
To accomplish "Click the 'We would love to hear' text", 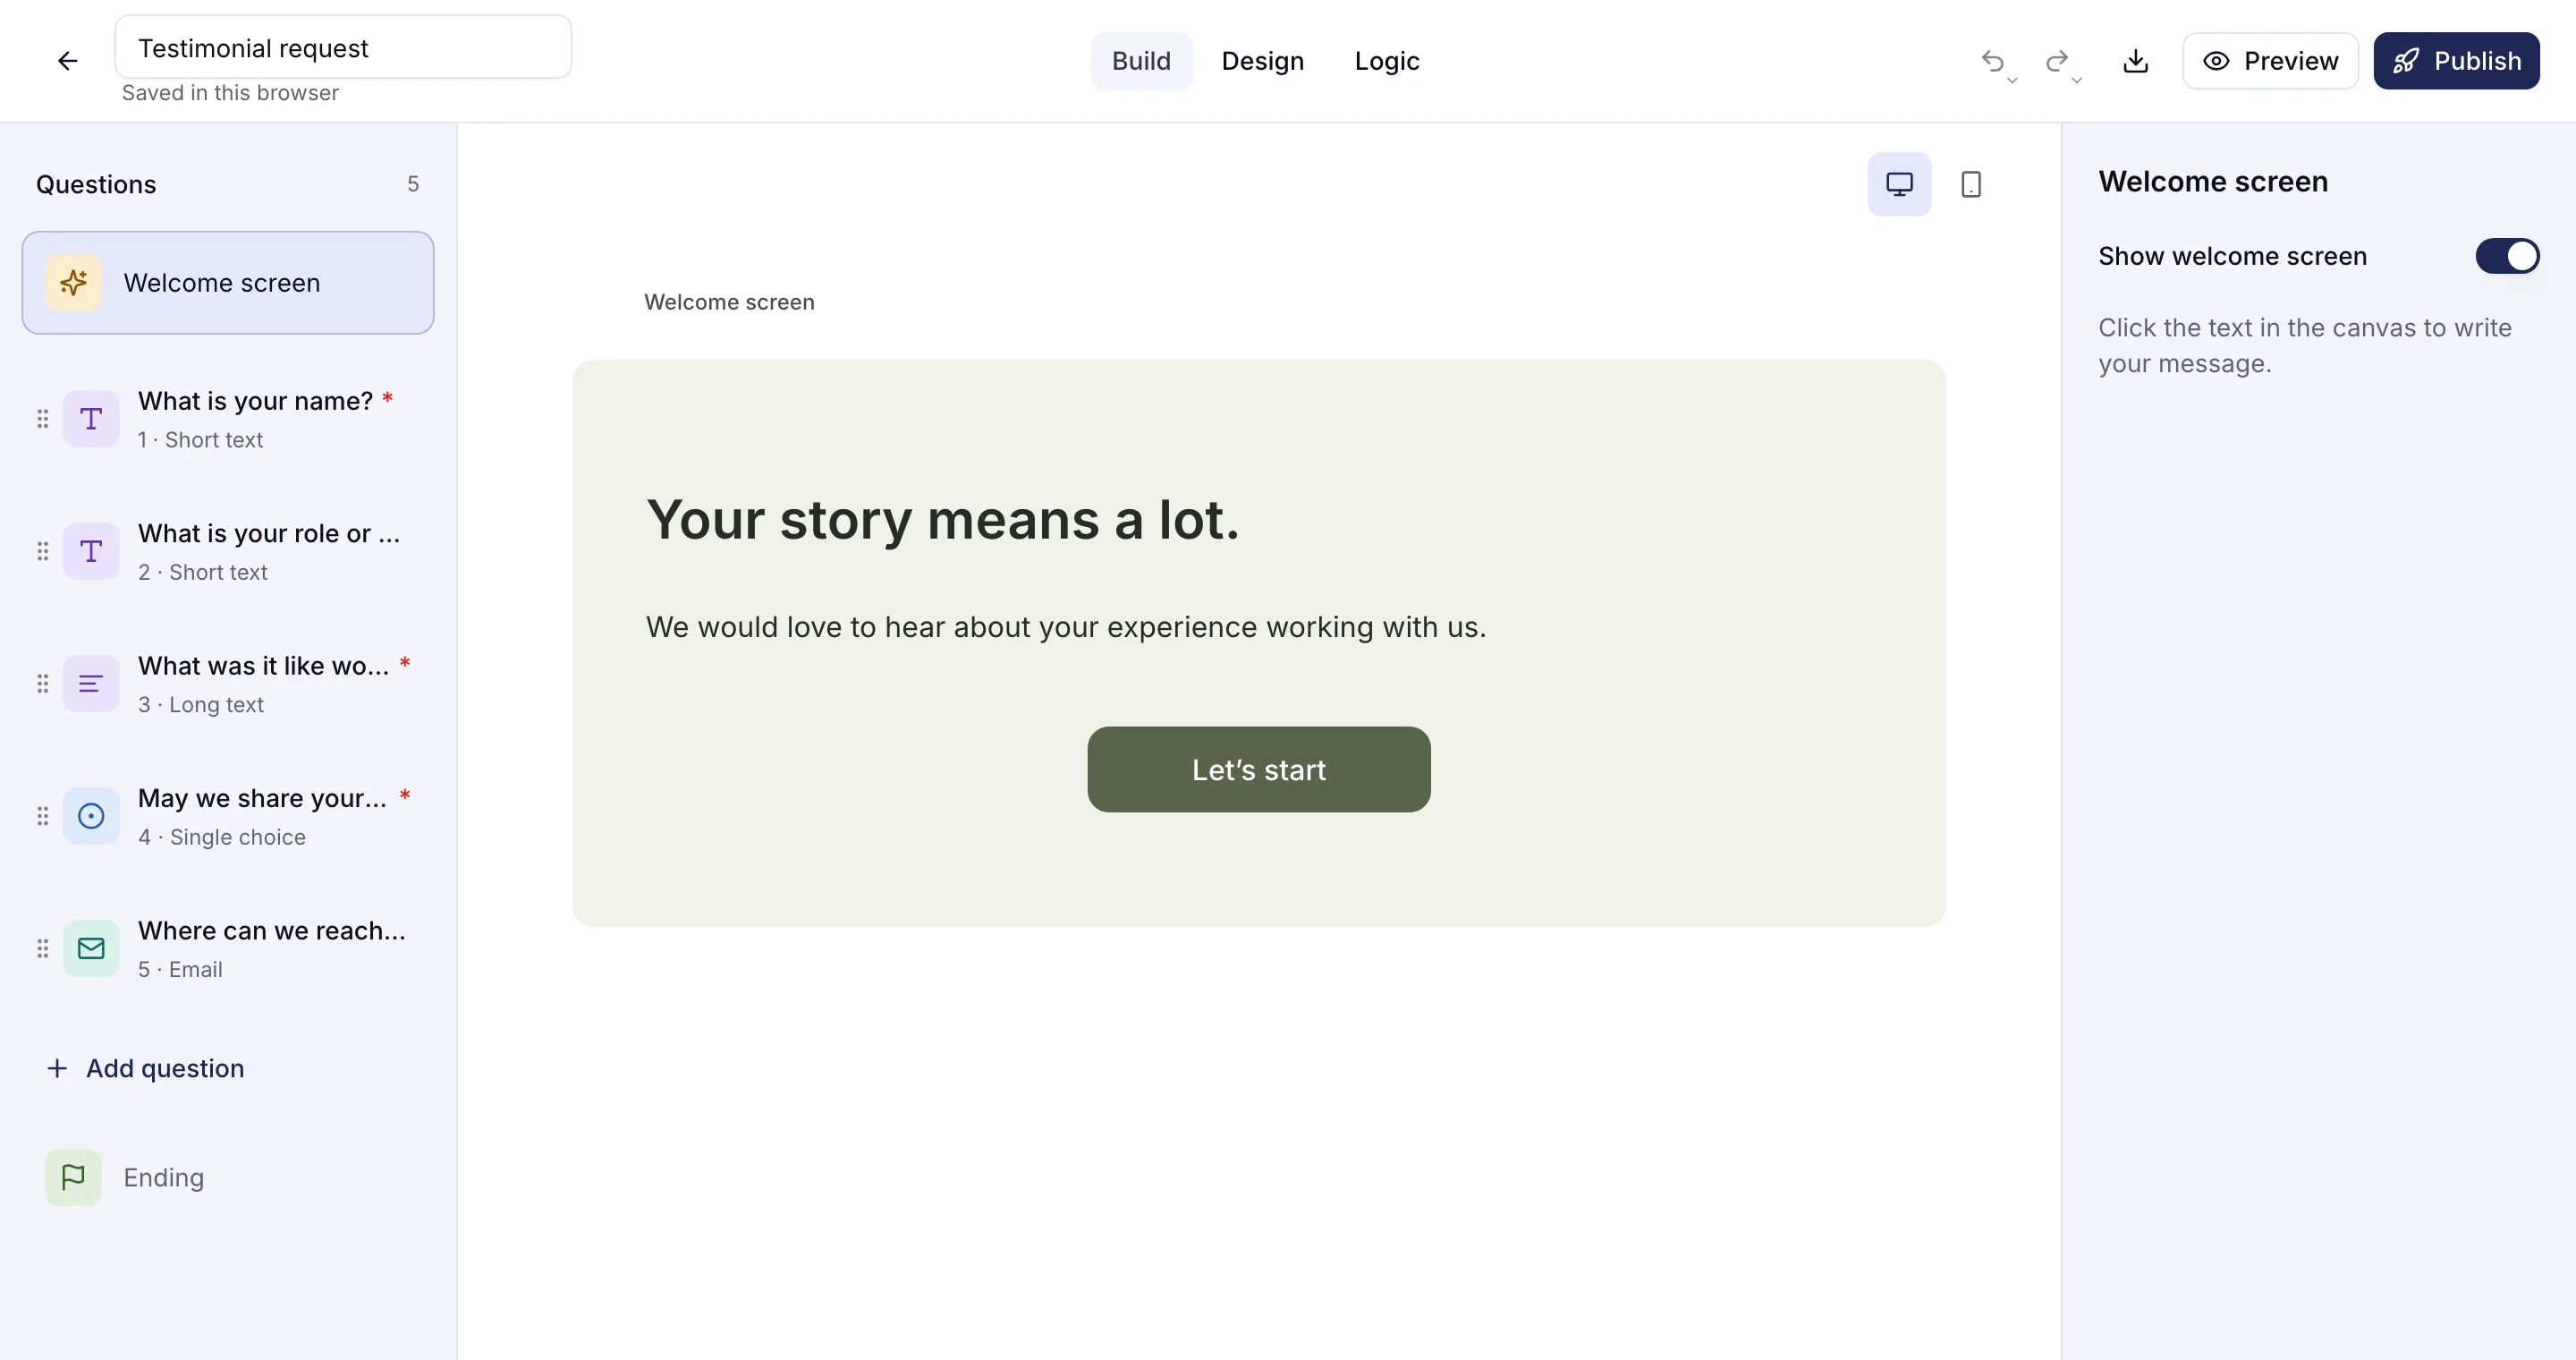I will point(1066,627).
